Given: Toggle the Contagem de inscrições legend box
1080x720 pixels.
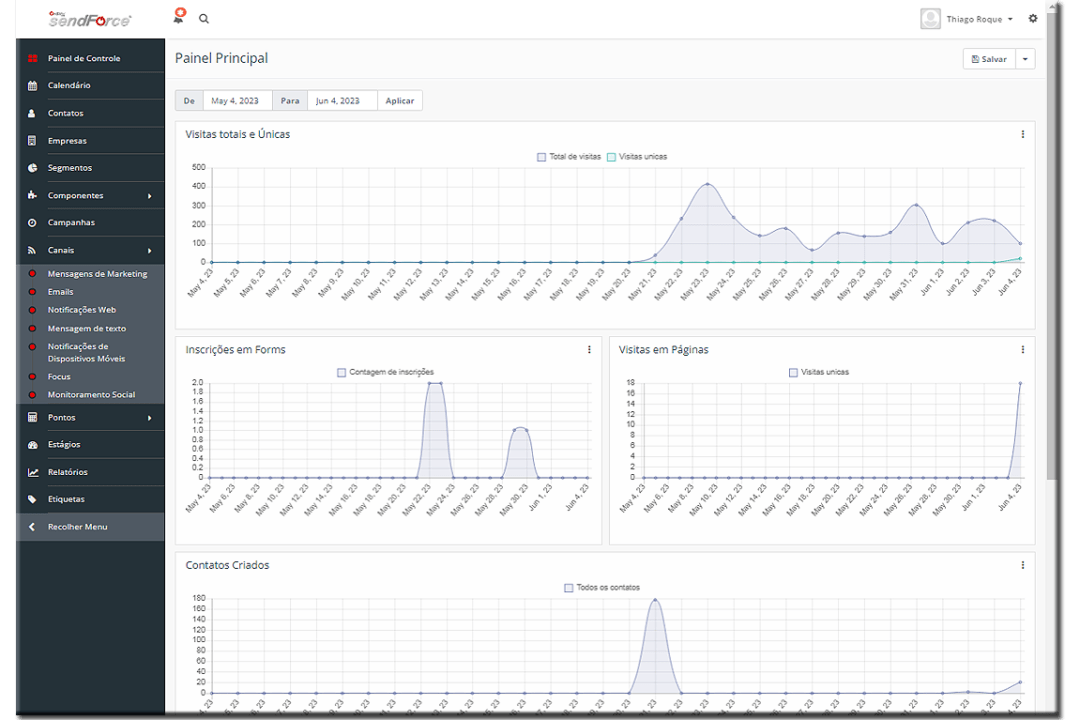Looking at the screenshot, I should 341,373.
